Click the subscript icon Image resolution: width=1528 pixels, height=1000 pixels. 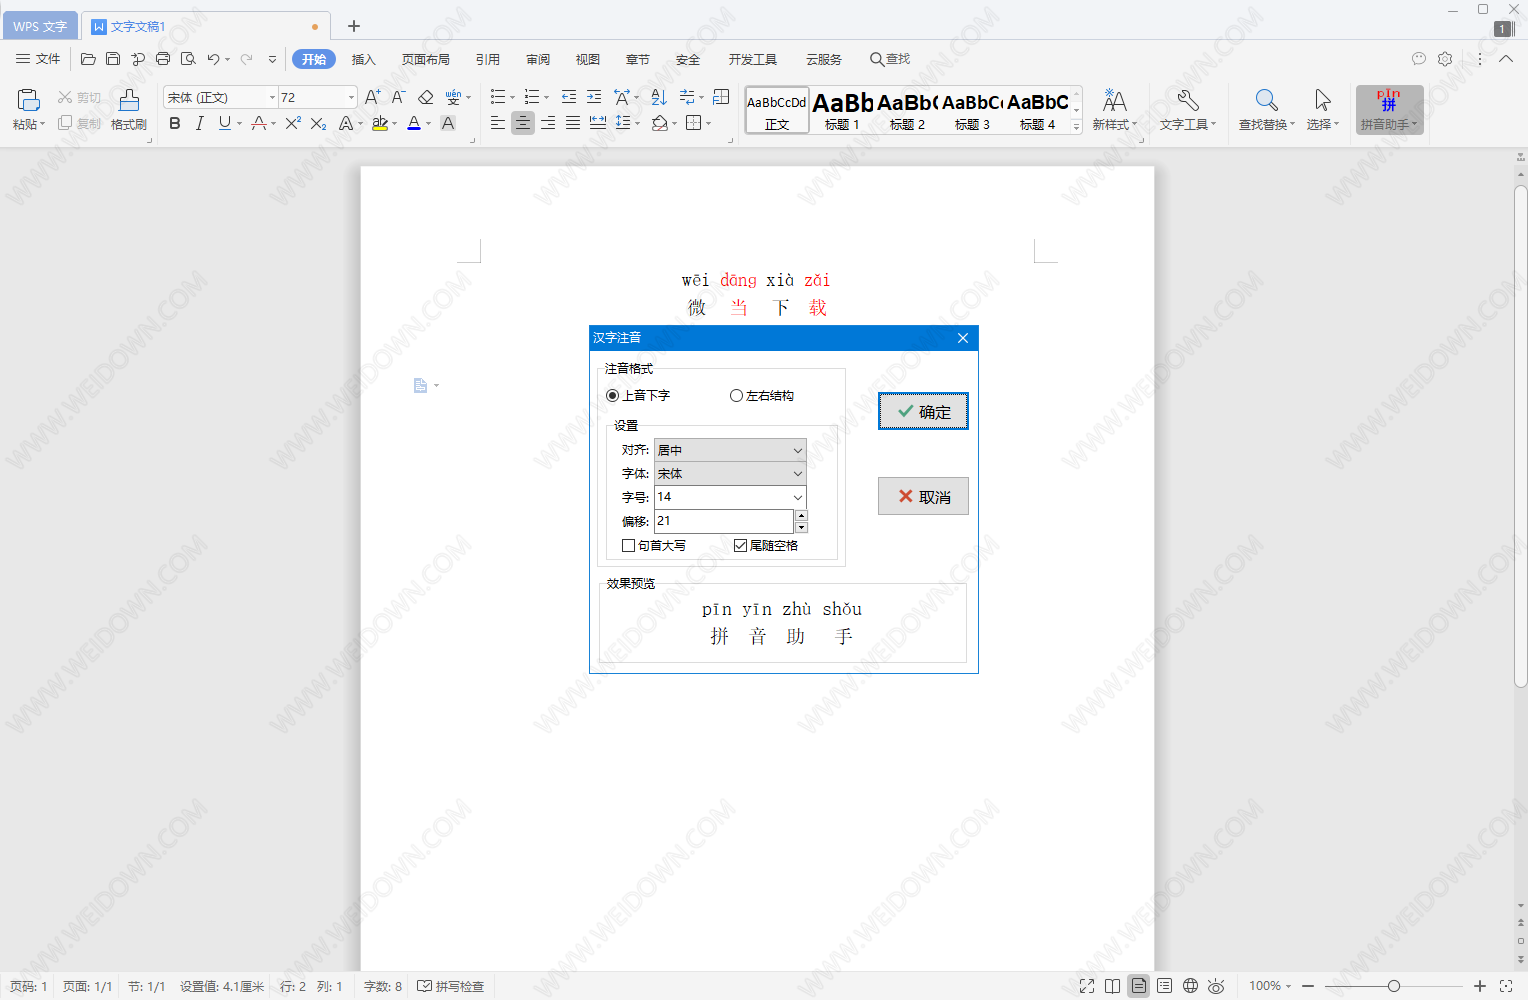point(318,123)
